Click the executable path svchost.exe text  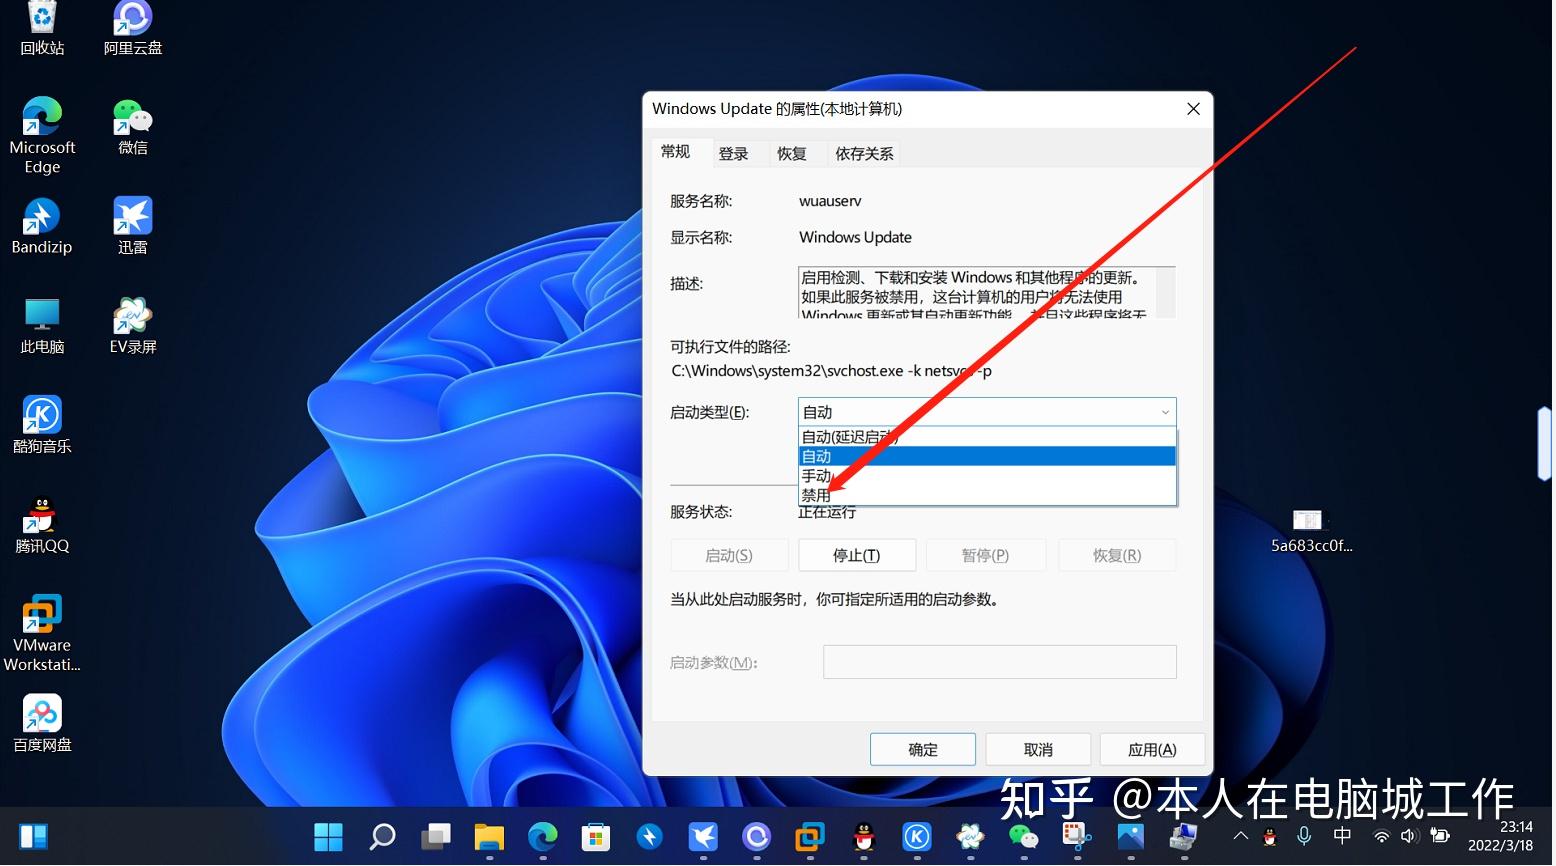tap(832, 371)
